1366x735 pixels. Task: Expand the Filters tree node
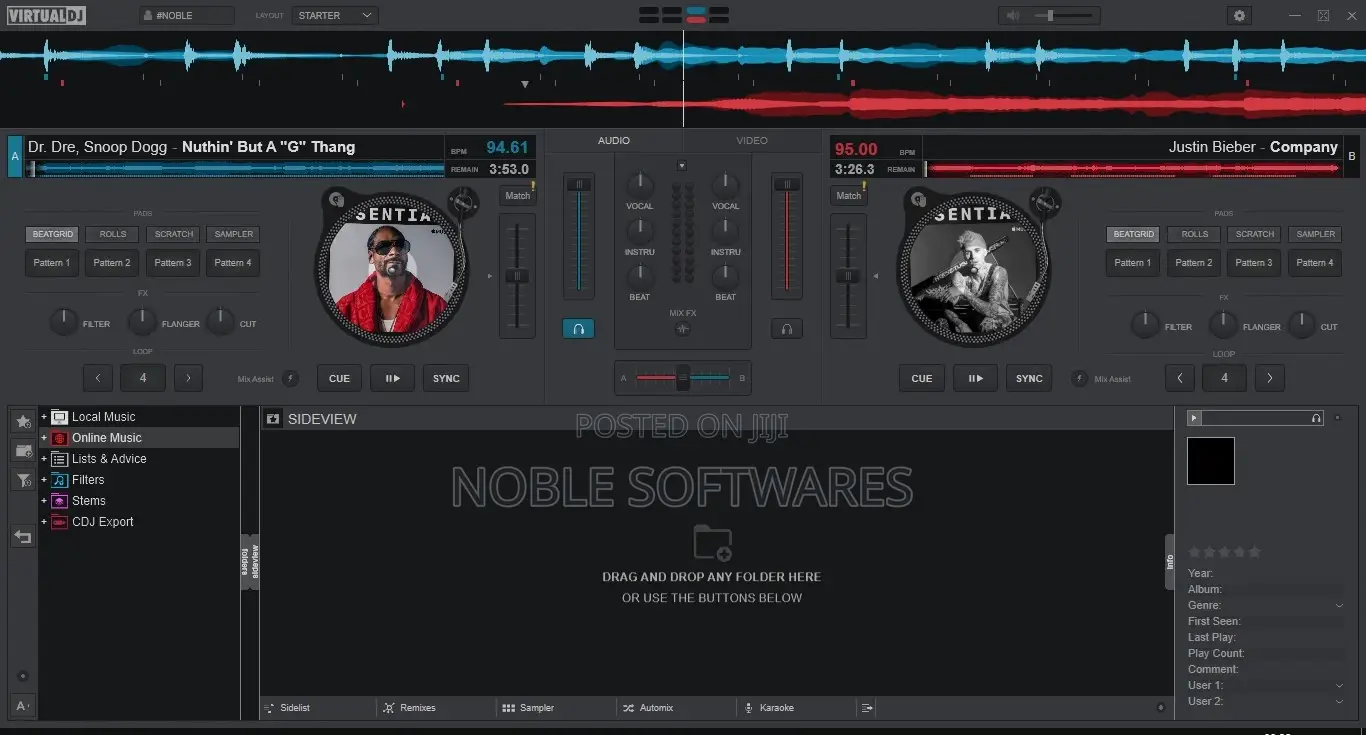click(44, 480)
